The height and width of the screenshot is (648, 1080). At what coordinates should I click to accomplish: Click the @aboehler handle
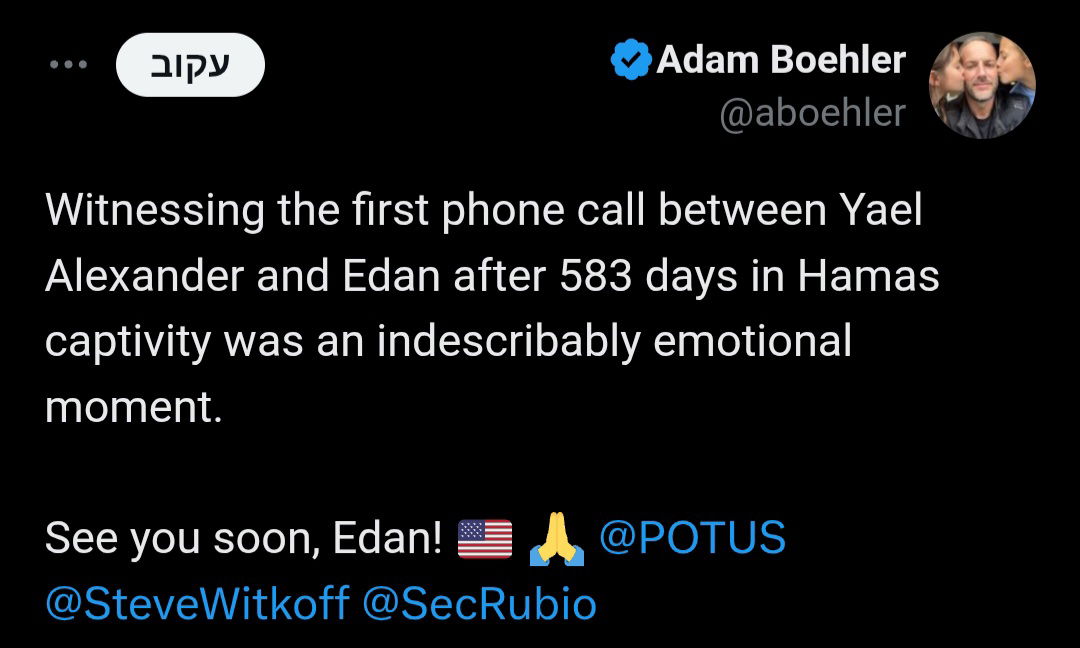(x=812, y=113)
